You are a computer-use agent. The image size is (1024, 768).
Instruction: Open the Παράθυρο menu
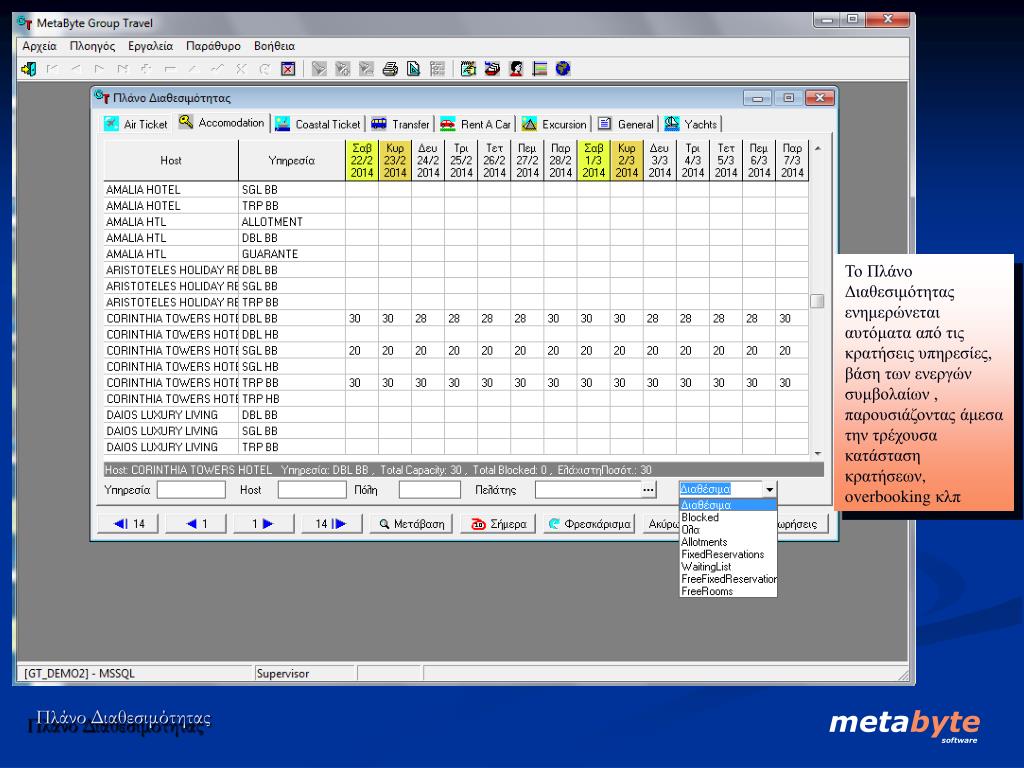tap(213, 46)
